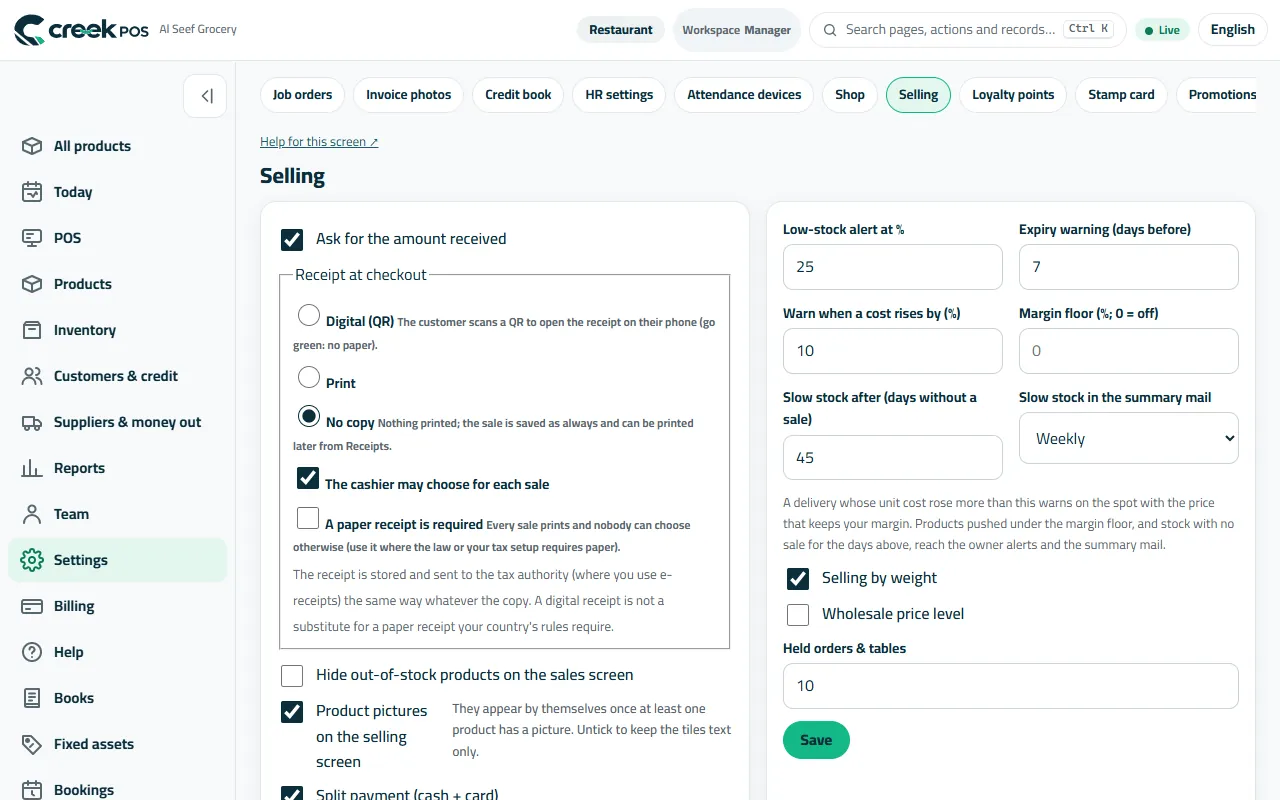This screenshot has height=800, width=1280.
Task: Click the Fixed assets tag icon
Action: (32, 744)
